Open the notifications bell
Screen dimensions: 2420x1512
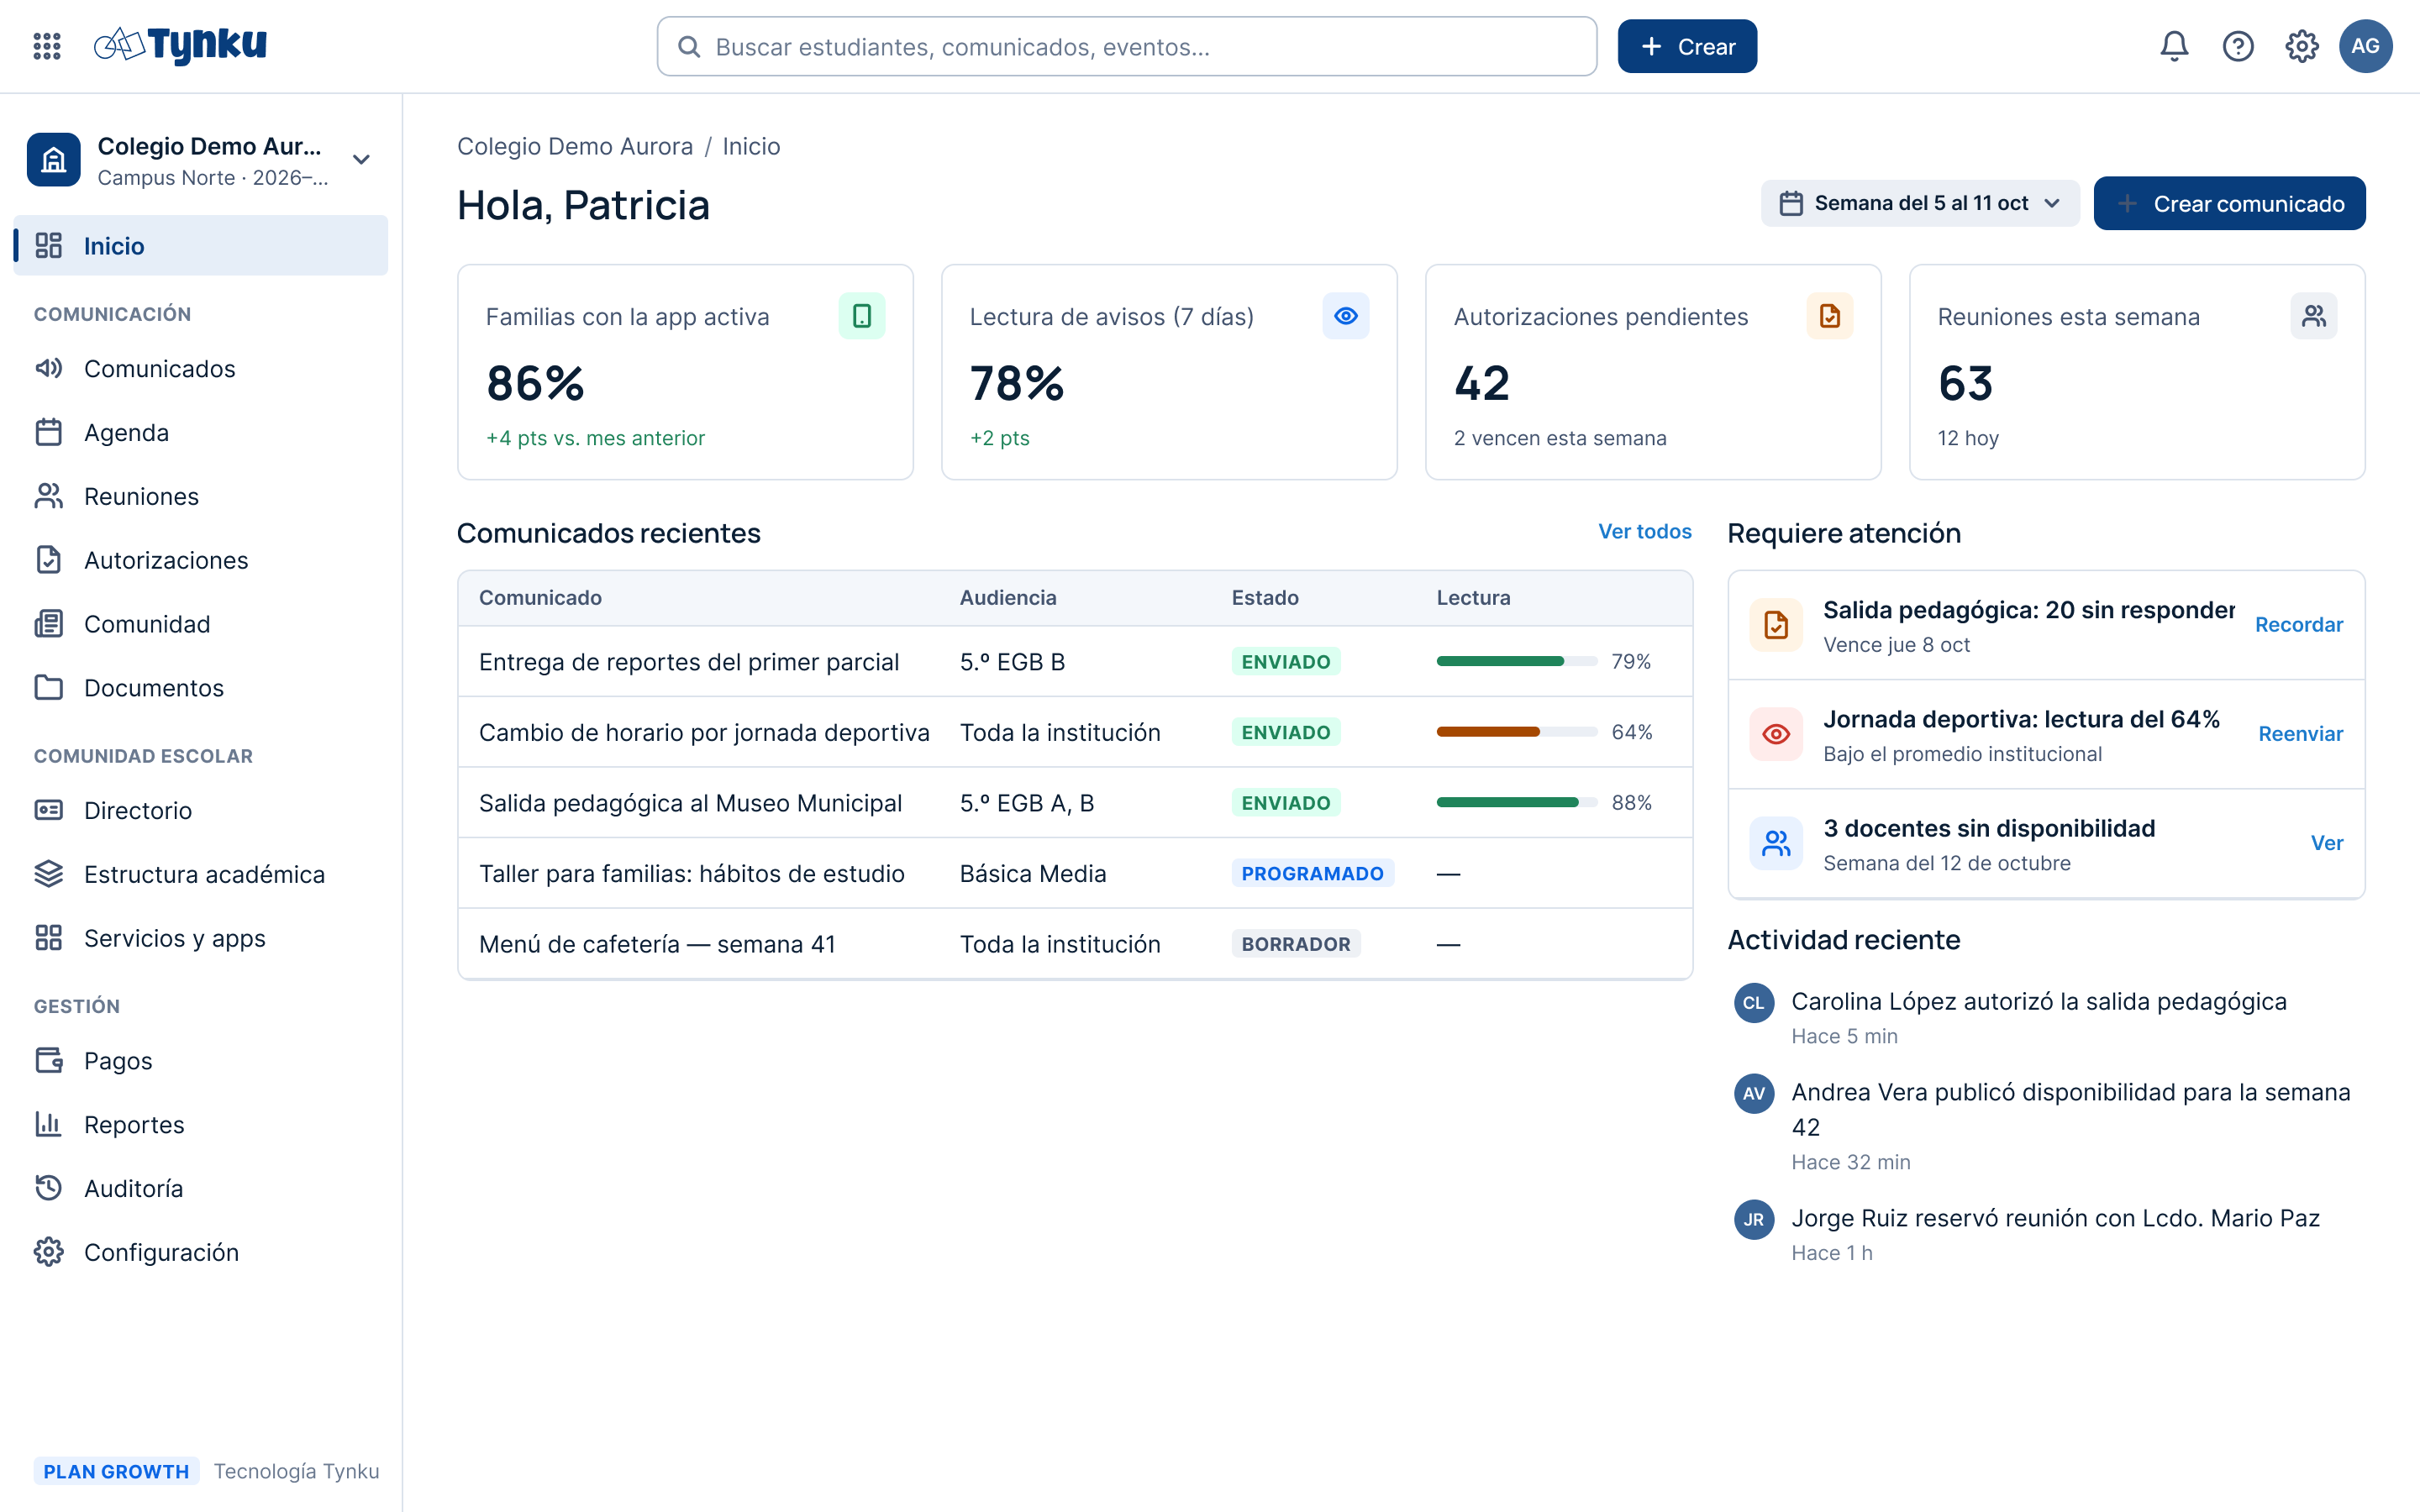tap(2174, 46)
